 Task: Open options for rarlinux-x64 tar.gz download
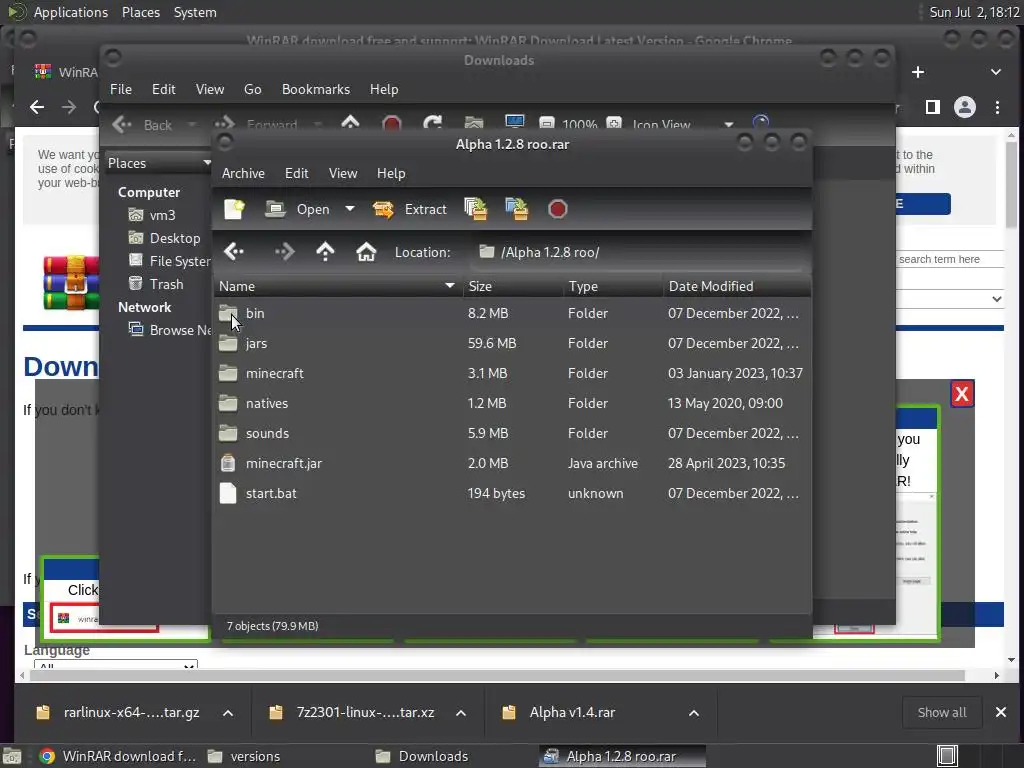click(x=228, y=713)
